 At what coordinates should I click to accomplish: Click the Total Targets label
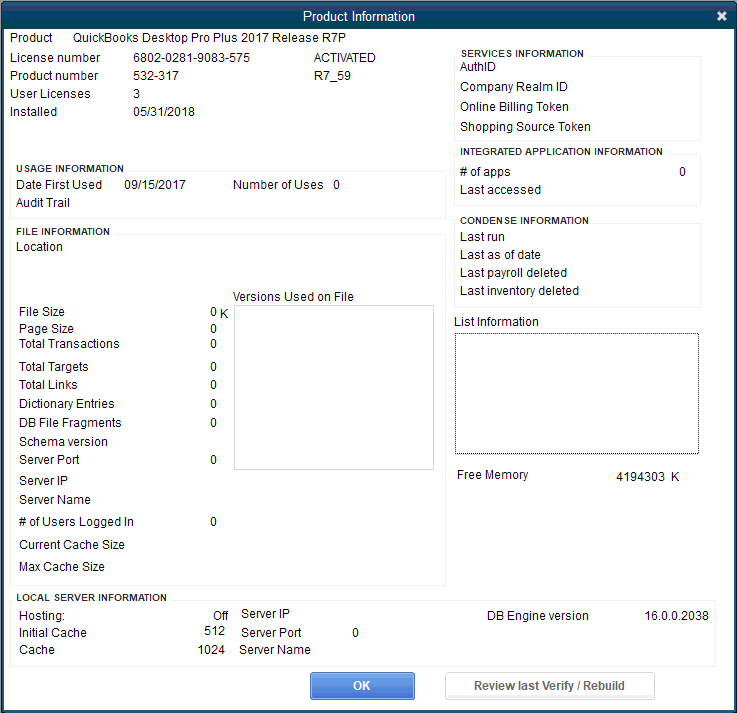coord(54,367)
